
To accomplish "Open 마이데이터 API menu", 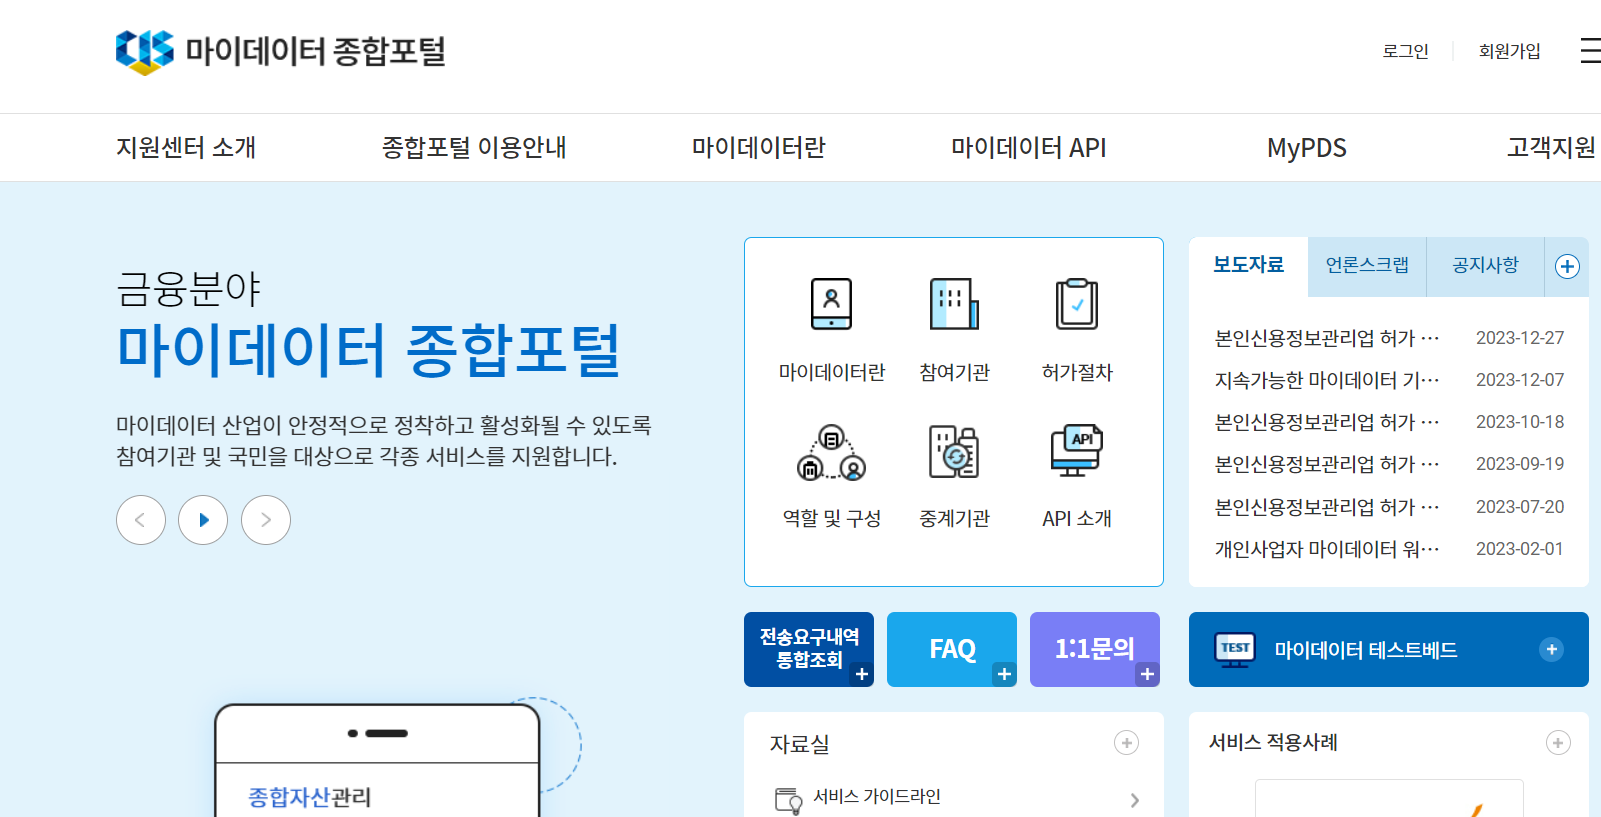I will [1029, 148].
